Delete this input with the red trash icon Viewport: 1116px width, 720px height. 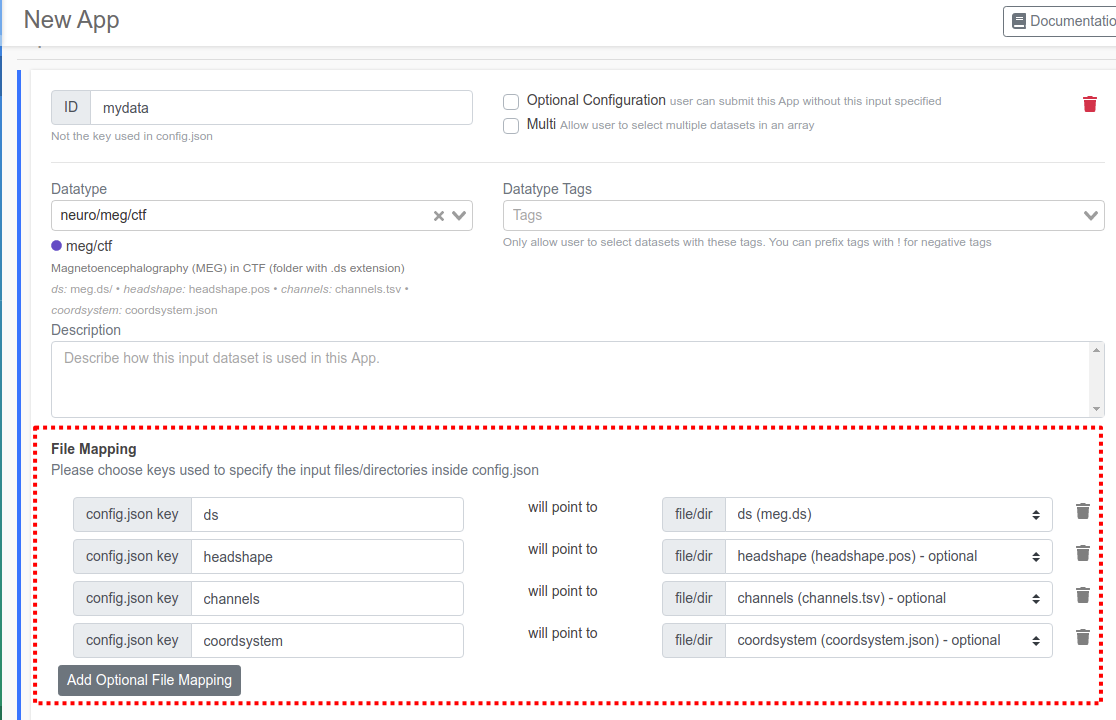point(1090,105)
